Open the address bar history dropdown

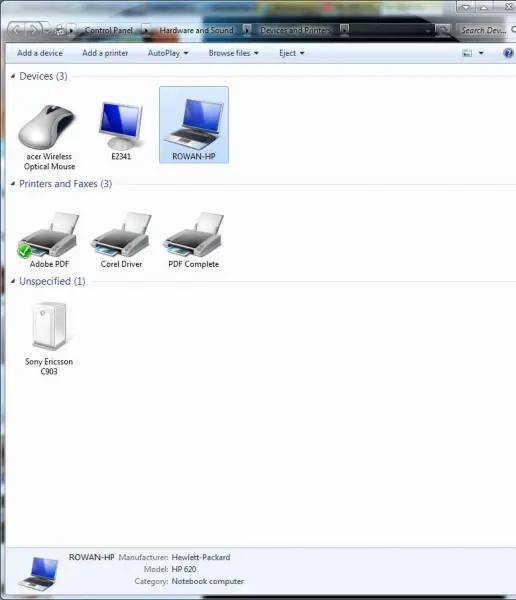click(428, 31)
